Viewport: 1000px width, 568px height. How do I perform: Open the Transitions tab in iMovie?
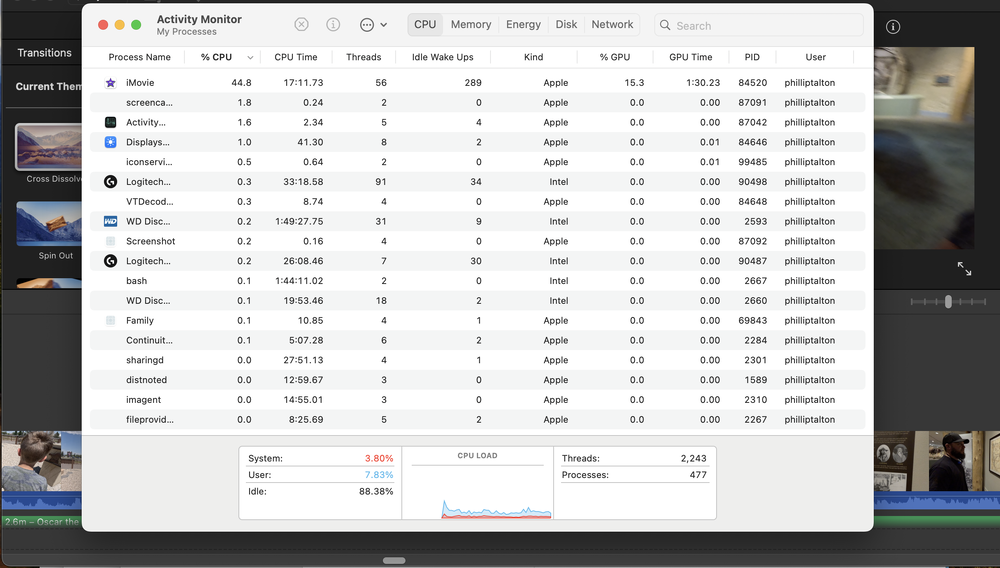click(44, 53)
